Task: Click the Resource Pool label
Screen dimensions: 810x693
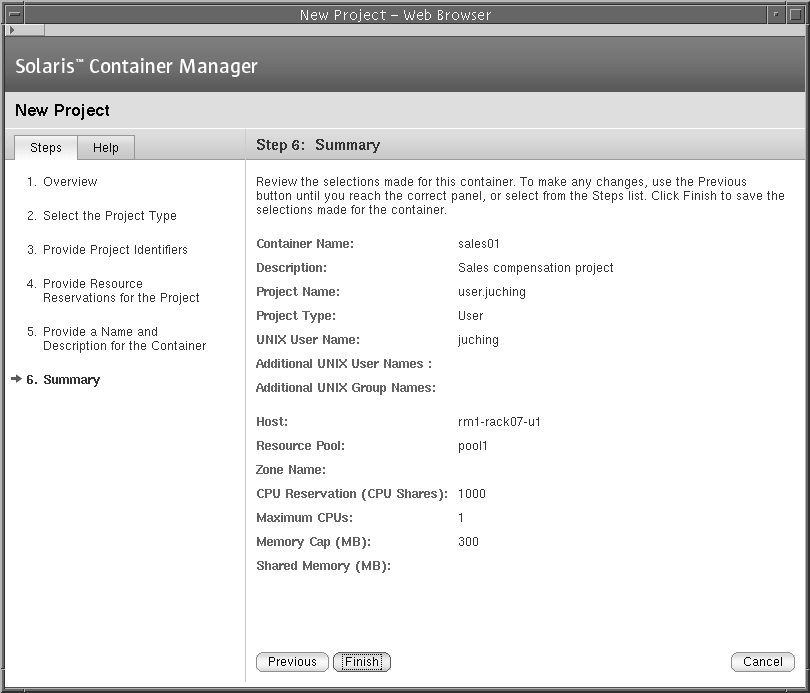Action: [300, 446]
